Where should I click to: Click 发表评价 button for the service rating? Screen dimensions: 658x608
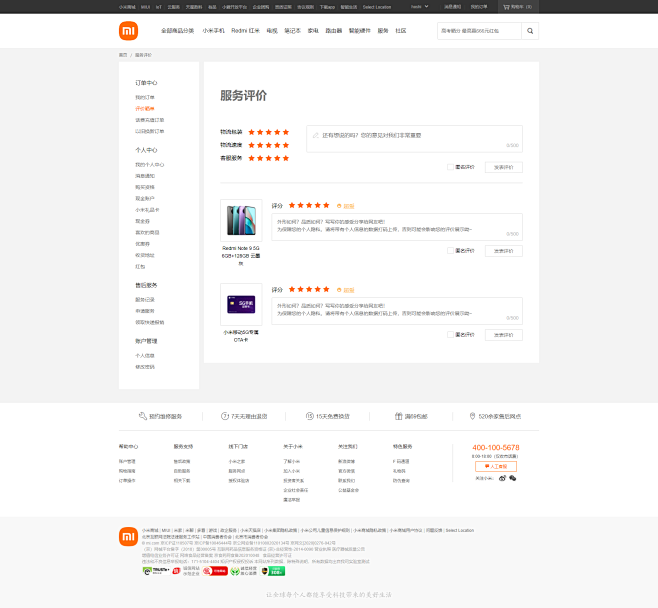tap(504, 167)
